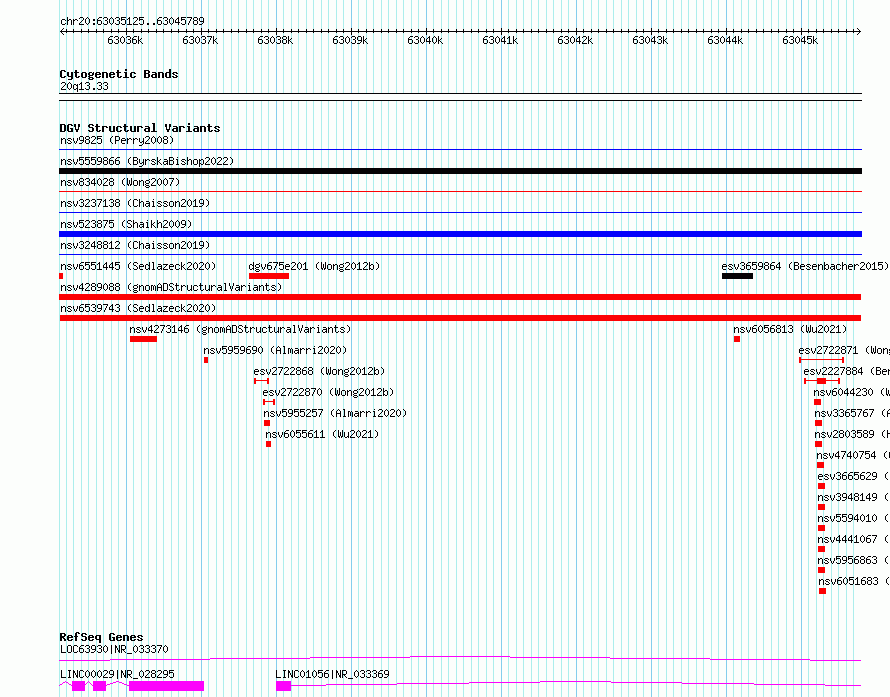Click the chr20:63035125..63045789 region label
890x697 pixels.
pyautogui.click(x=132, y=21)
